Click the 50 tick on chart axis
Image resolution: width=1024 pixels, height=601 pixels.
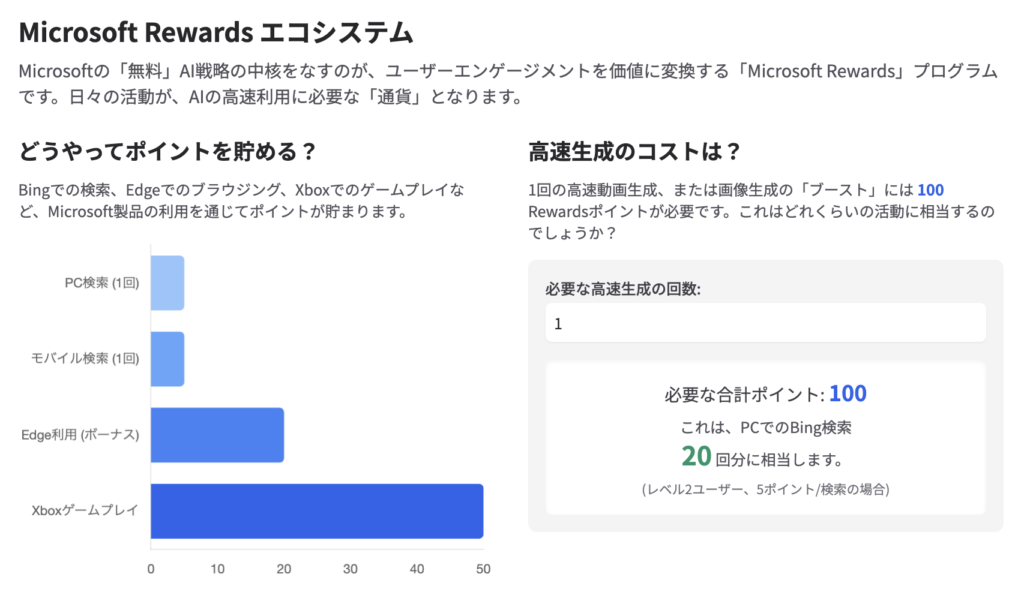(x=483, y=569)
